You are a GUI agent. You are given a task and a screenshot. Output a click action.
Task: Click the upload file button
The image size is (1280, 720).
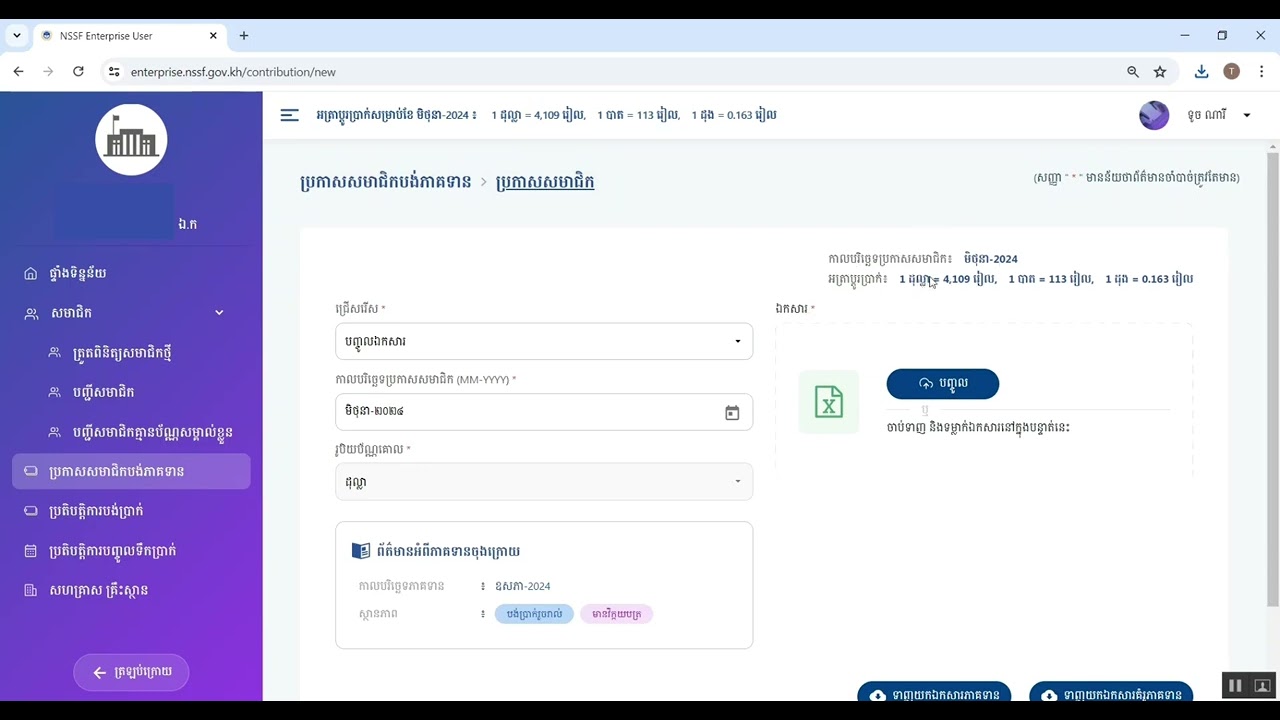942,384
